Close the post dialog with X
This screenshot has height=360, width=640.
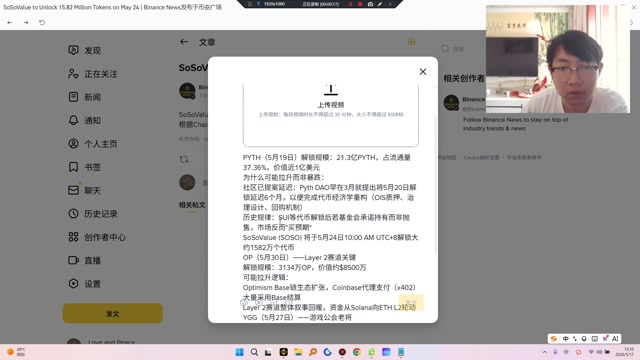[423, 72]
